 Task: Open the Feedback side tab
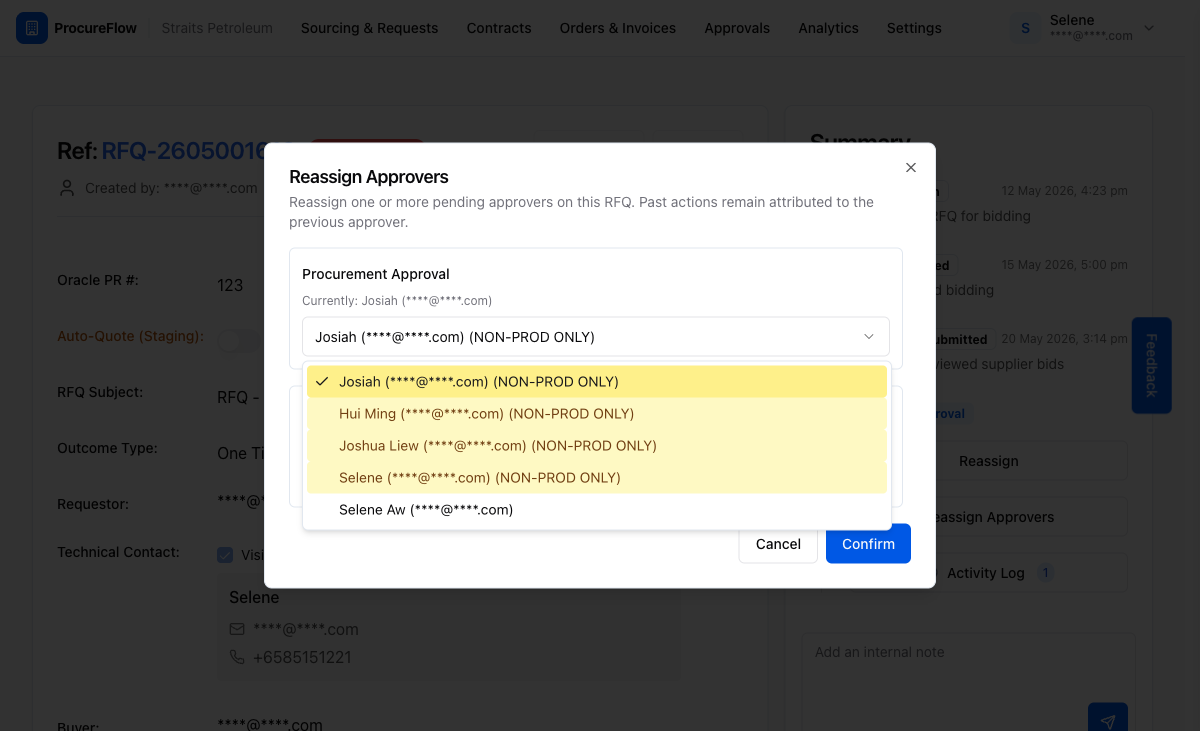point(1151,365)
